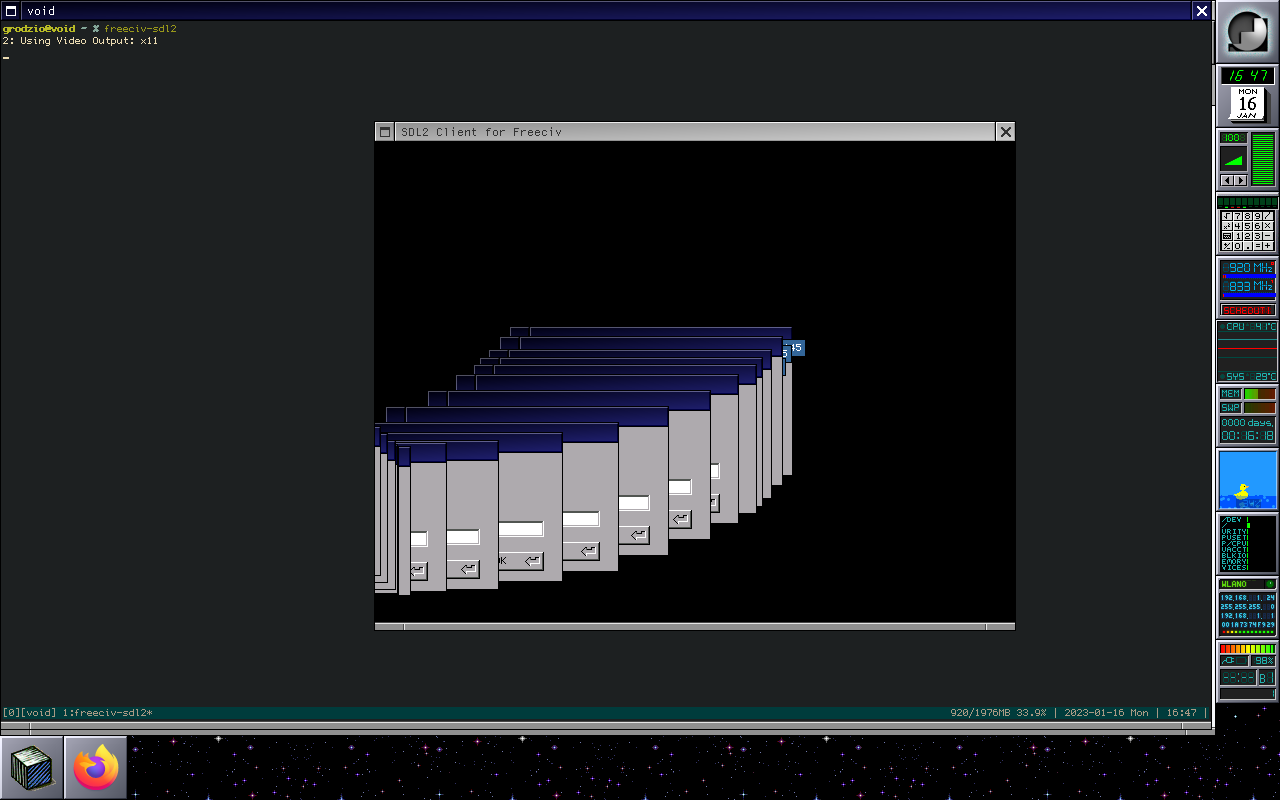
Task: Click the labeled OK button in Freeciv dialog
Action: coord(521,561)
